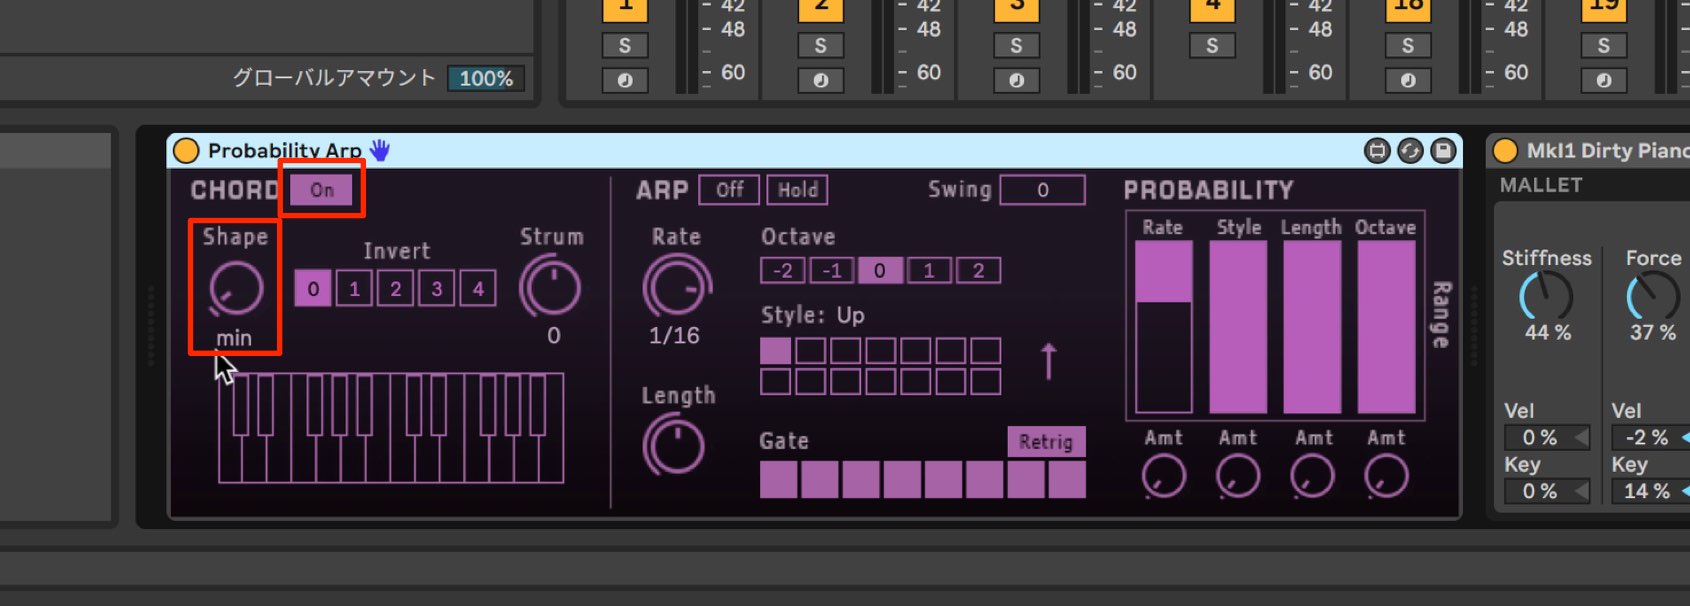Arm track 19 for recording
1690x606 pixels.
1604,80
